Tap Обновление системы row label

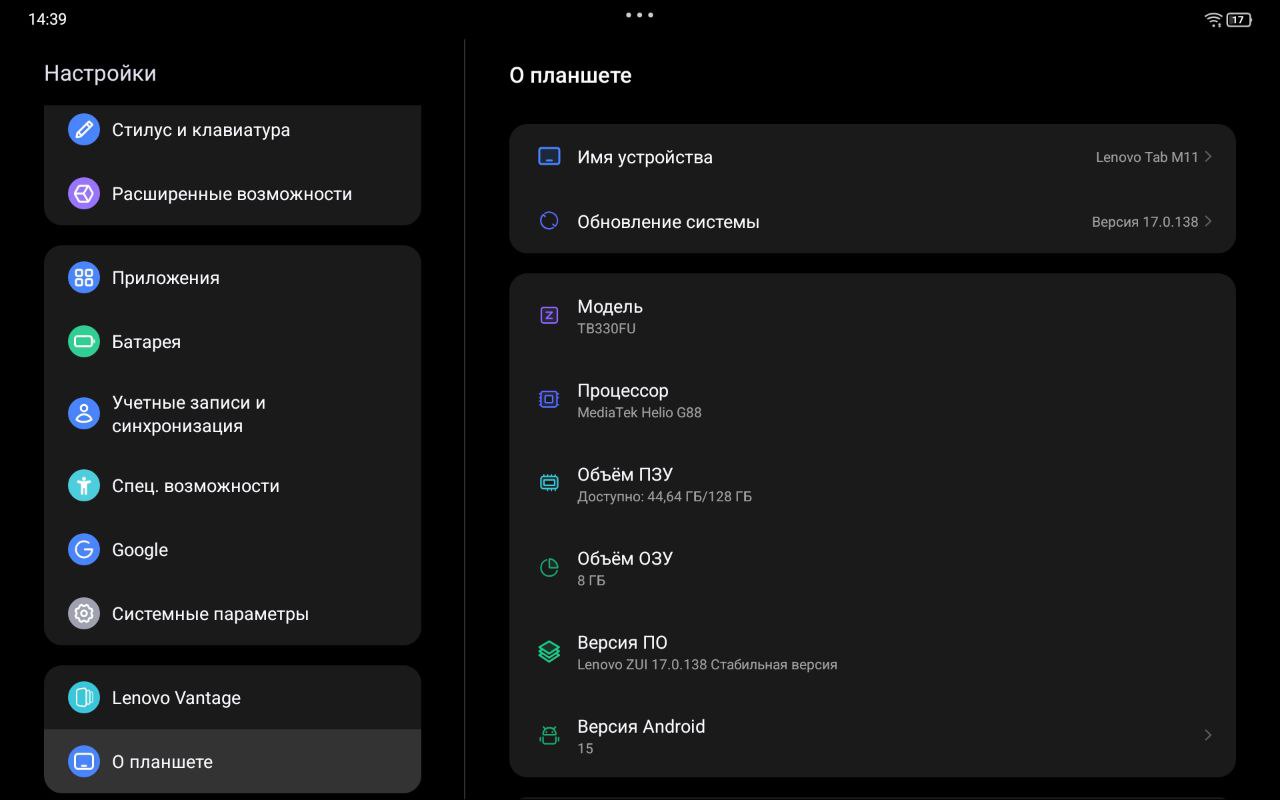668,222
